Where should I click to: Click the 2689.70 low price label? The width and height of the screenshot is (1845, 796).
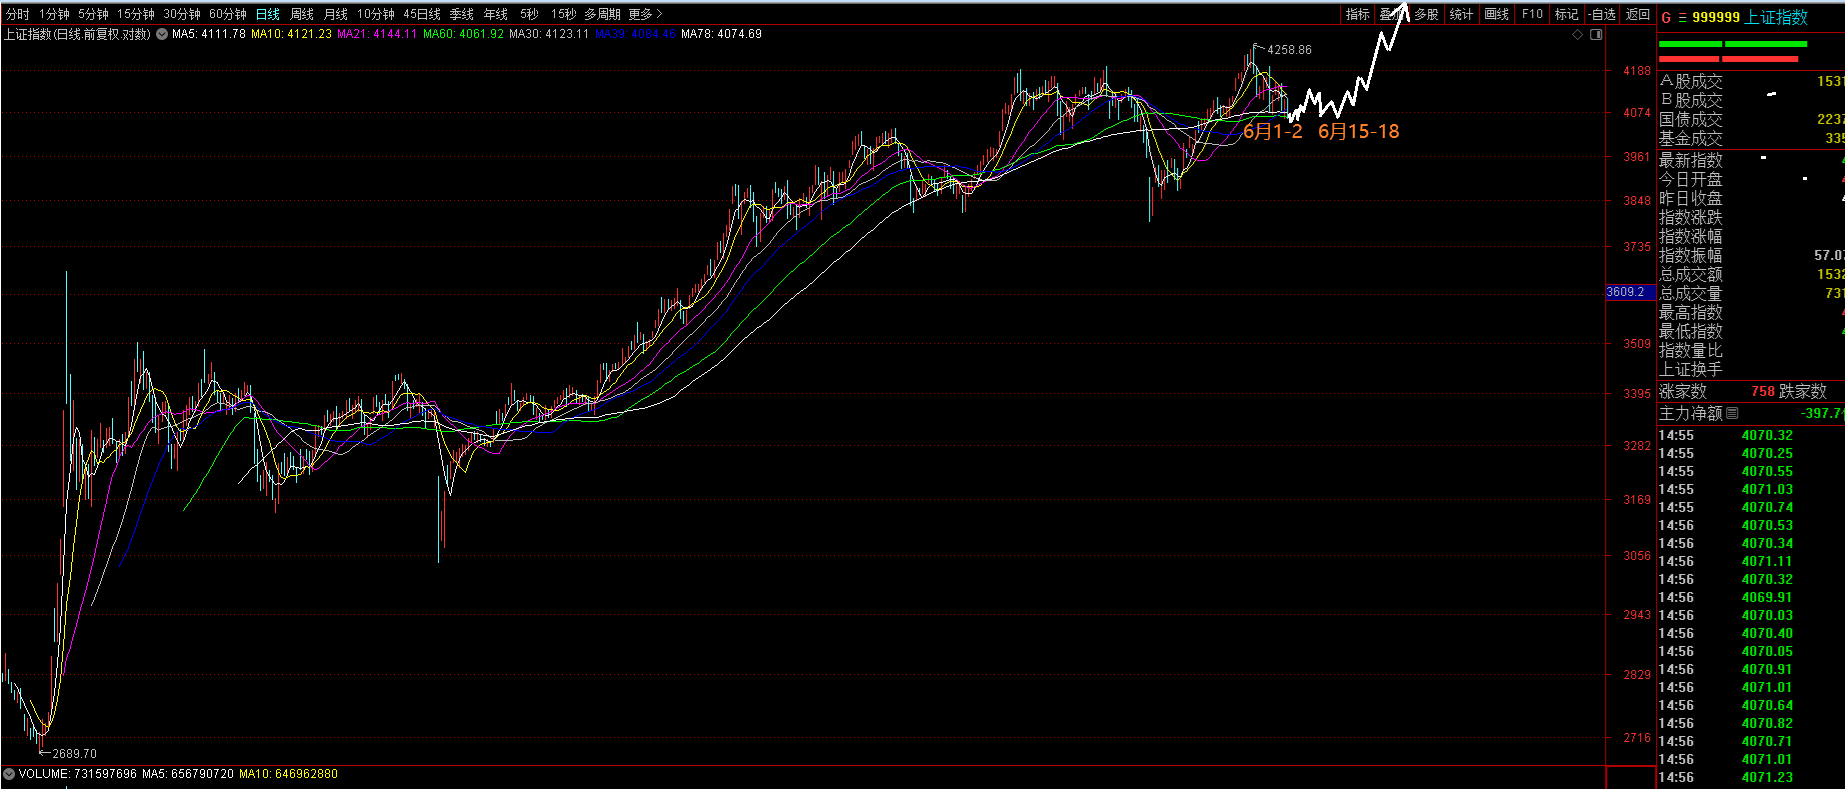coord(74,754)
